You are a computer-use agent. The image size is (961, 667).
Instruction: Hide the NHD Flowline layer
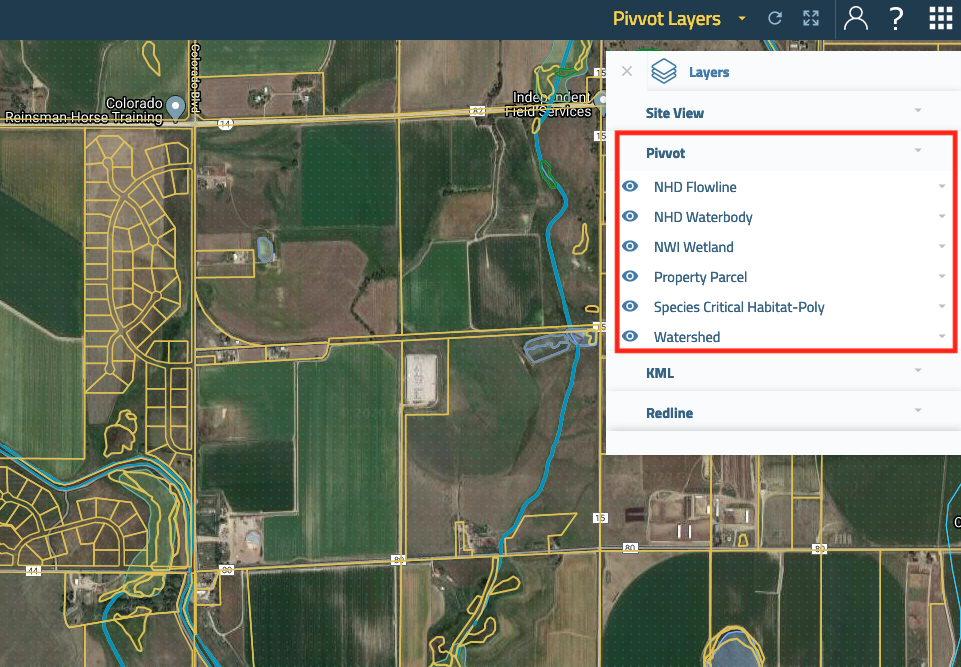630,187
